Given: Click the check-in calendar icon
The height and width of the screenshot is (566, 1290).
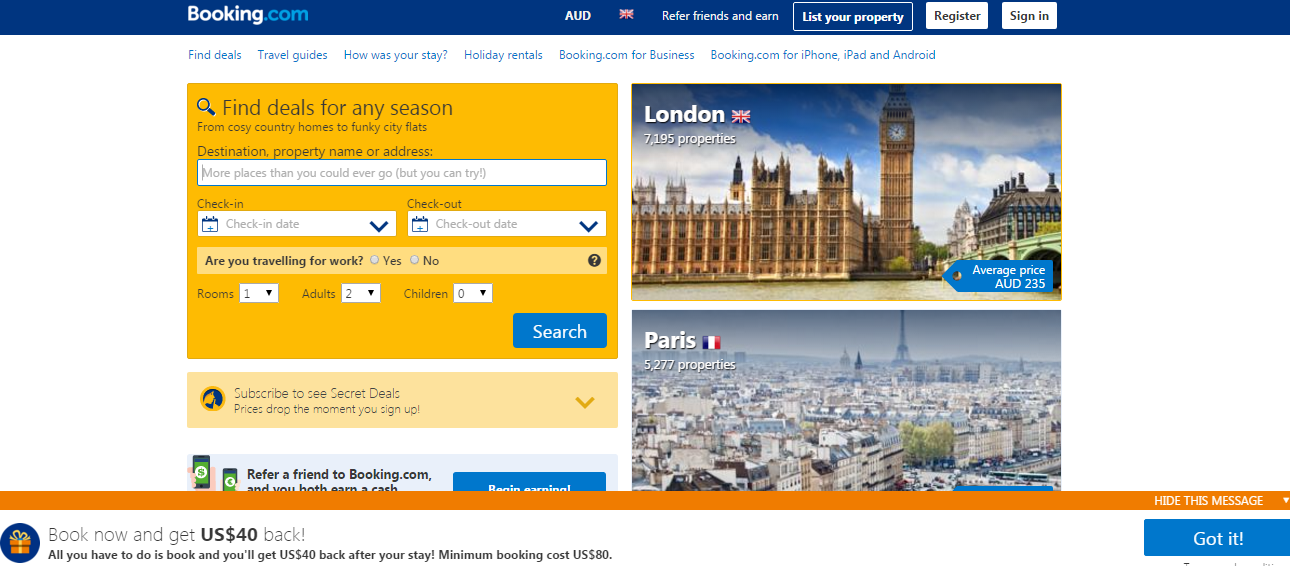Looking at the screenshot, I should (210, 224).
